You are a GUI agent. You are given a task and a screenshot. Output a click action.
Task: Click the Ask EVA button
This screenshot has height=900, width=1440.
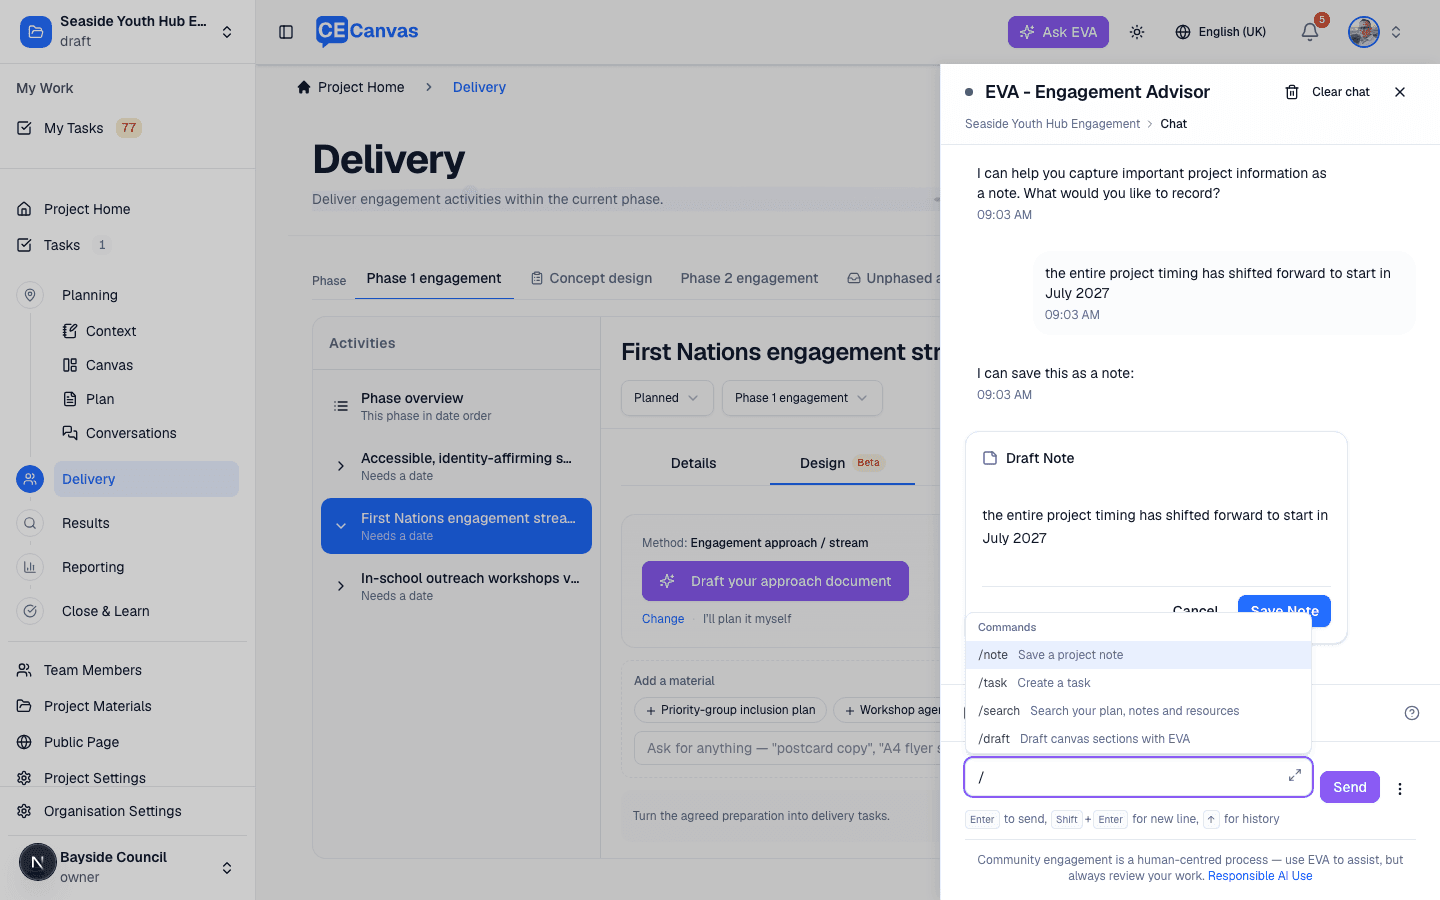coord(1058,32)
